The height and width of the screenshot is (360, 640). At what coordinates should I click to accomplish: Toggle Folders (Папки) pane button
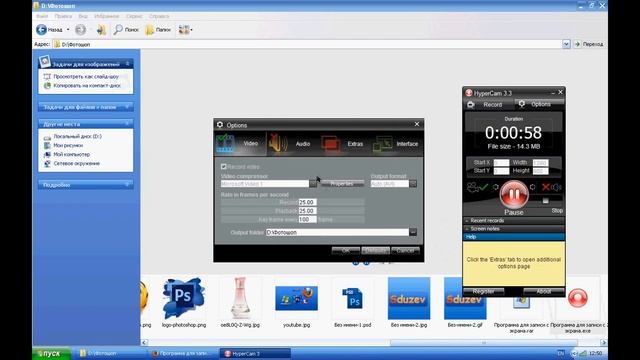[158, 29]
